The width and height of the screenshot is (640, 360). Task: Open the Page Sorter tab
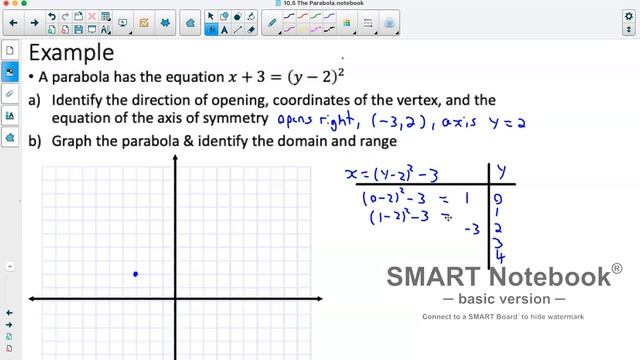[10, 51]
